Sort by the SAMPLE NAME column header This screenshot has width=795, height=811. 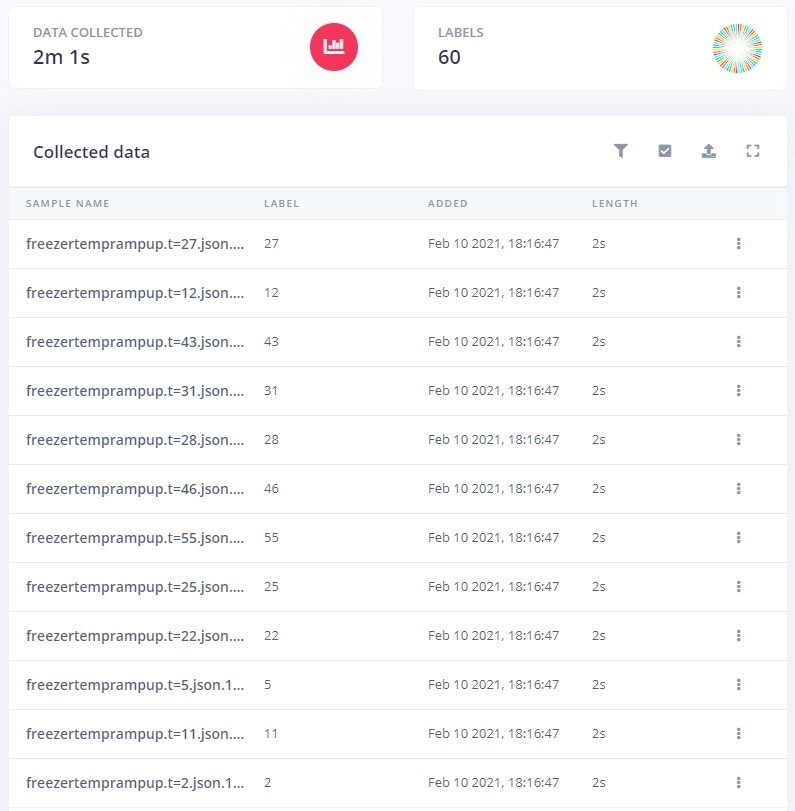point(67,203)
